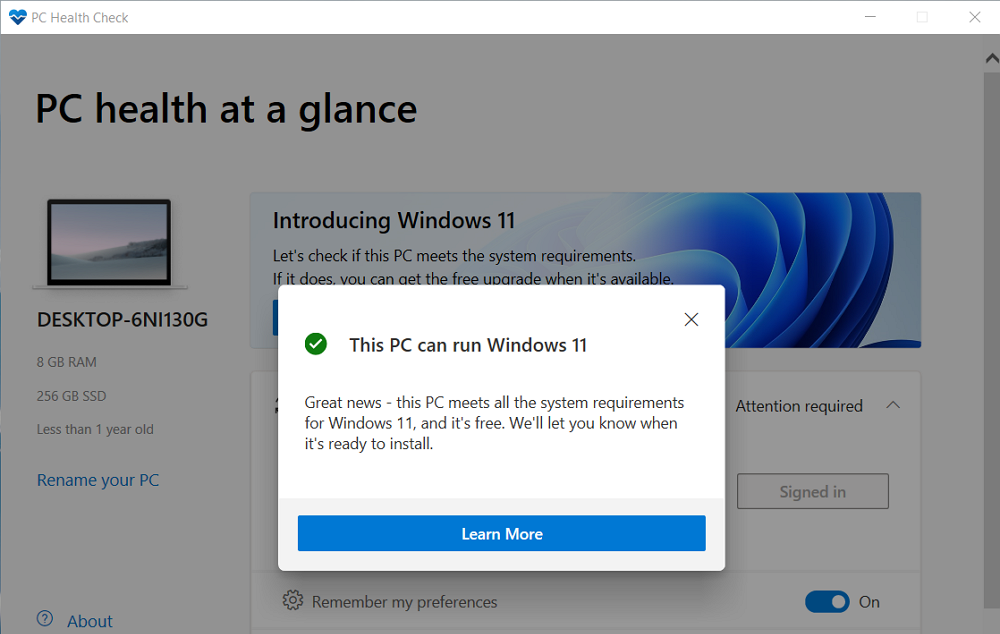Toggle Remember my preferences switch
The height and width of the screenshot is (634, 1000).
click(x=827, y=601)
